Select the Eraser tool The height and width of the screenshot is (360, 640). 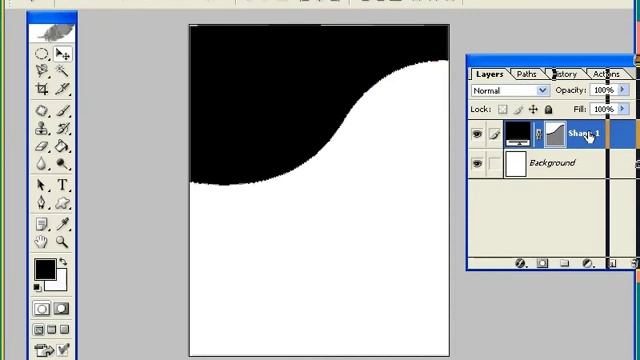click(x=41, y=146)
